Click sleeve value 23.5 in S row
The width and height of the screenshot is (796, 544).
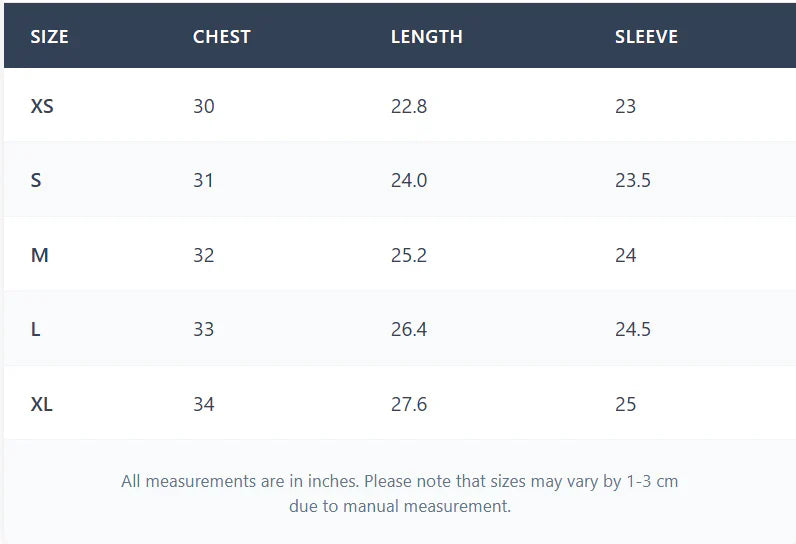632,181
